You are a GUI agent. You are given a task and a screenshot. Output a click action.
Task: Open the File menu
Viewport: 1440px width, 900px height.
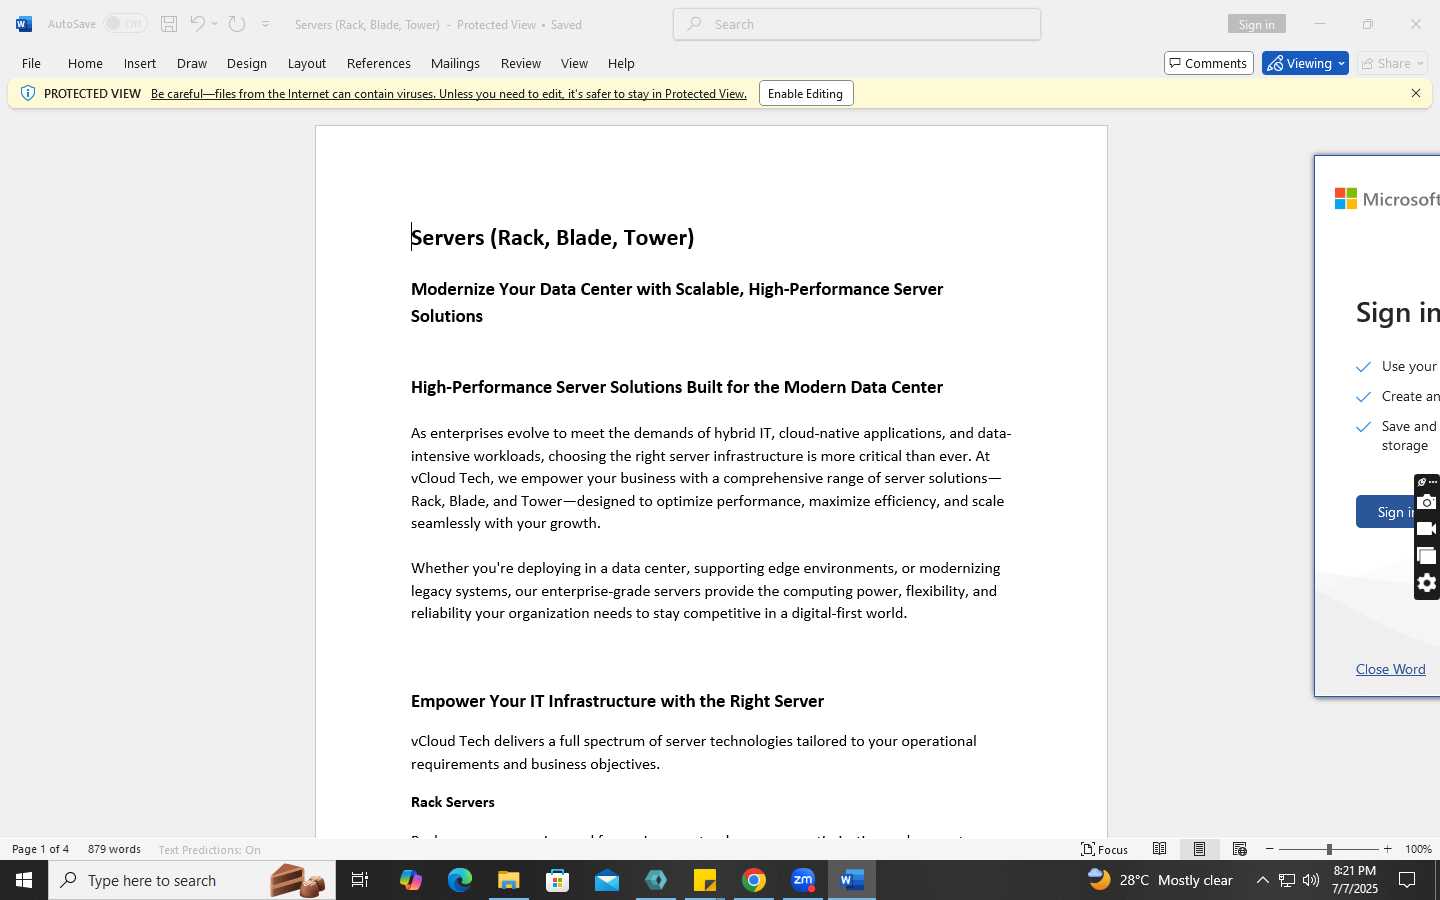pyautogui.click(x=31, y=63)
